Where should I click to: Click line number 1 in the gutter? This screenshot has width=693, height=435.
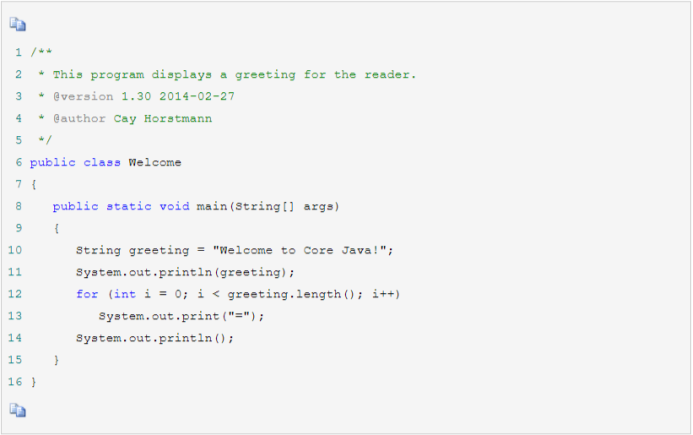coord(18,52)
